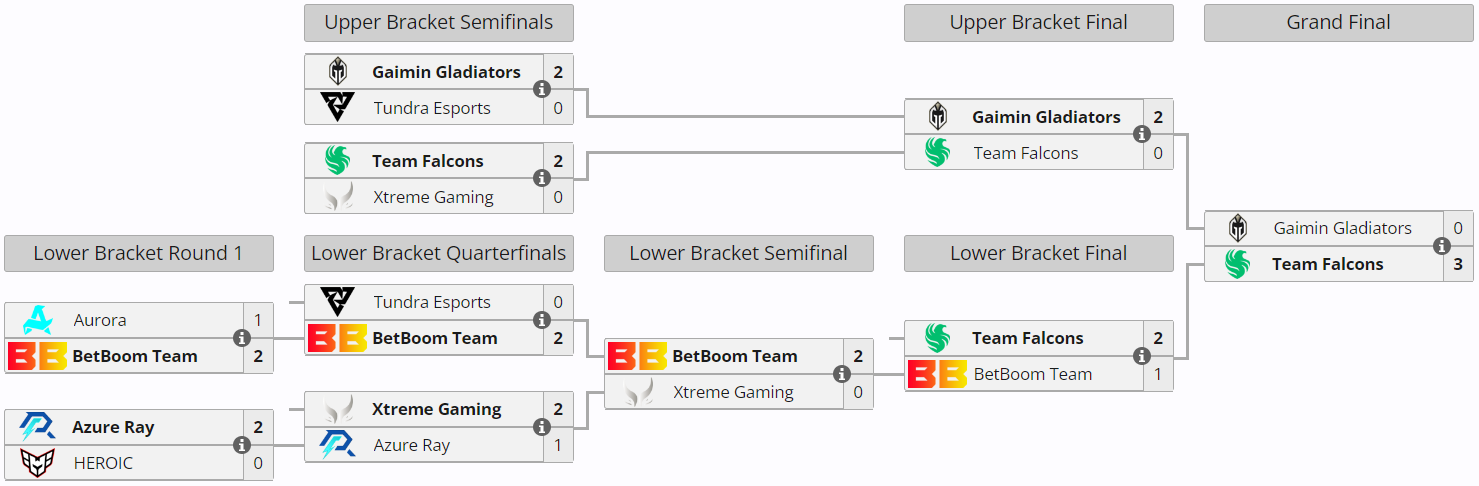Click the Aurora team logo

(x=38, y=320)
